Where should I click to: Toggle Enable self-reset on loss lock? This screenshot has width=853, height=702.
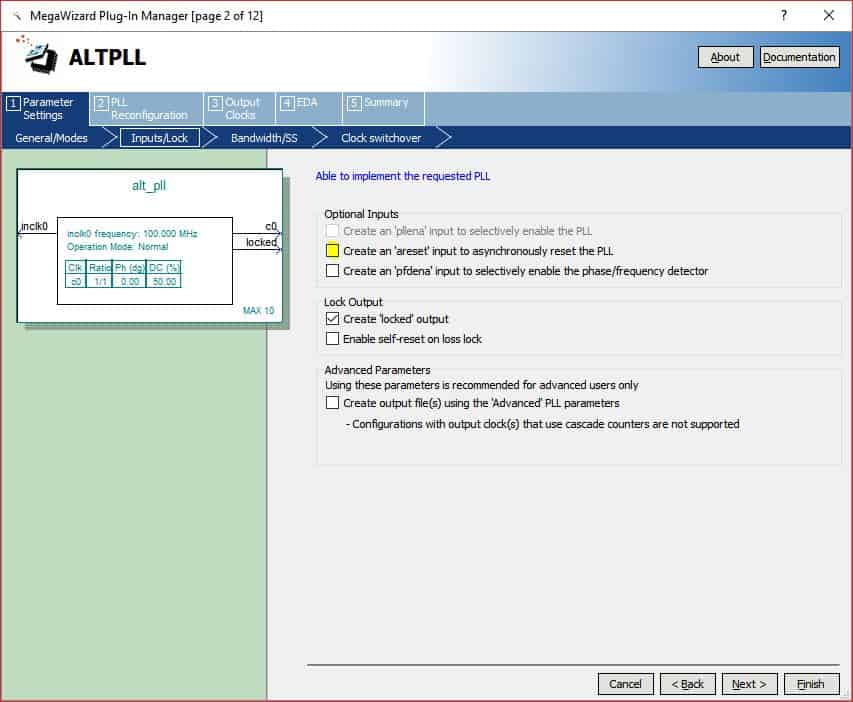pos(333,339)
